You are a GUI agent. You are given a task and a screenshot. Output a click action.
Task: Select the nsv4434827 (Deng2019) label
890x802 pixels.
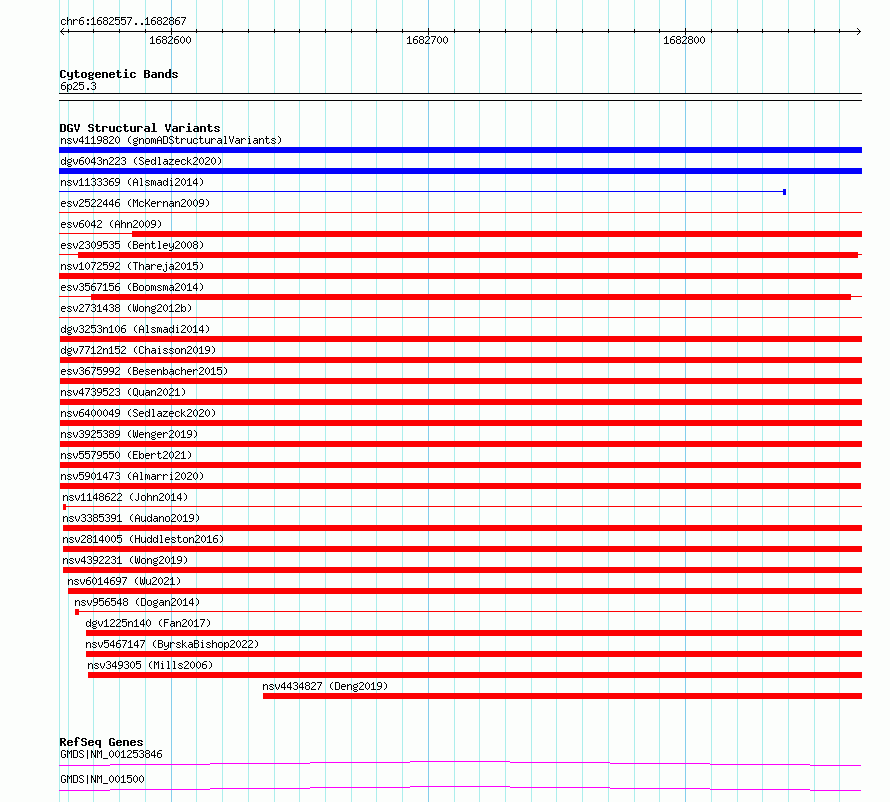[x=325, y=686]
